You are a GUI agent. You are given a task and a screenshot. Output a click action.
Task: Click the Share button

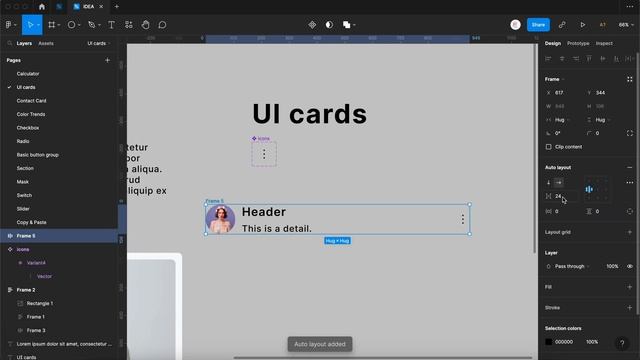click(x=538, y=25)
